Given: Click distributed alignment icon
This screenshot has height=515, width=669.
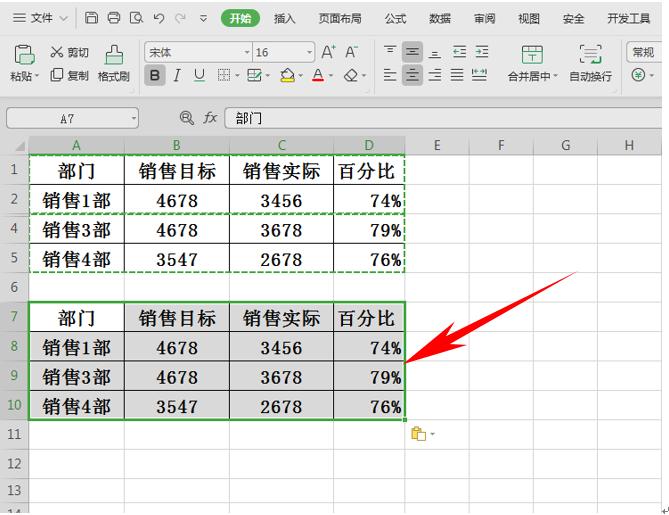Looking at the screenshot, I should [x=479, y=76].
